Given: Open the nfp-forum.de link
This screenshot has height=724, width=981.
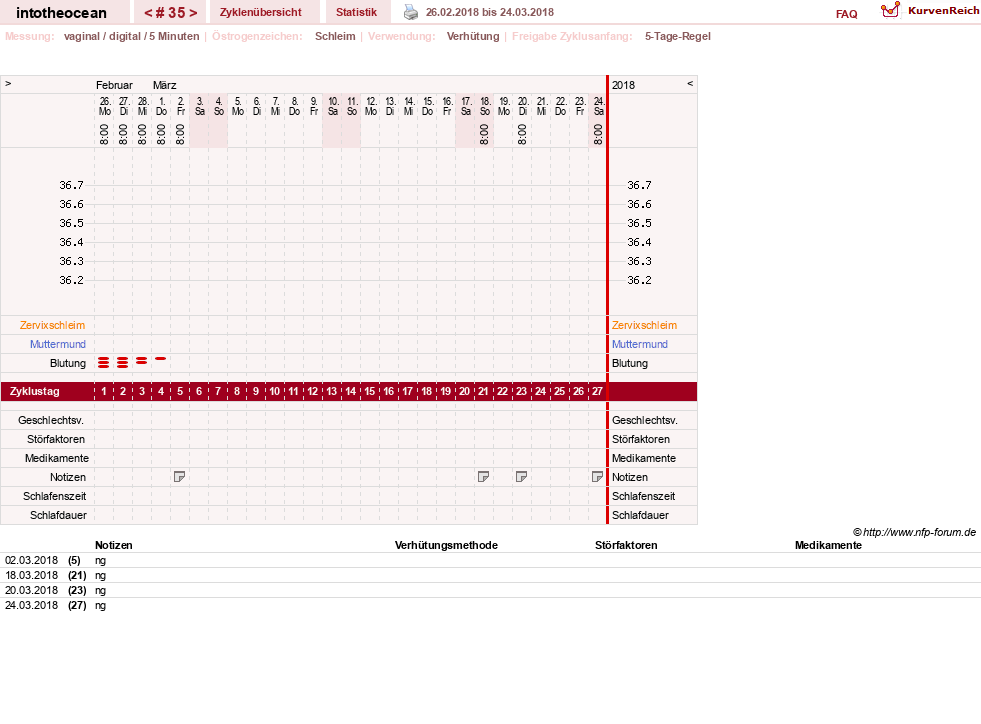Looking at the screenshot, I should click(x=919, y=532).
